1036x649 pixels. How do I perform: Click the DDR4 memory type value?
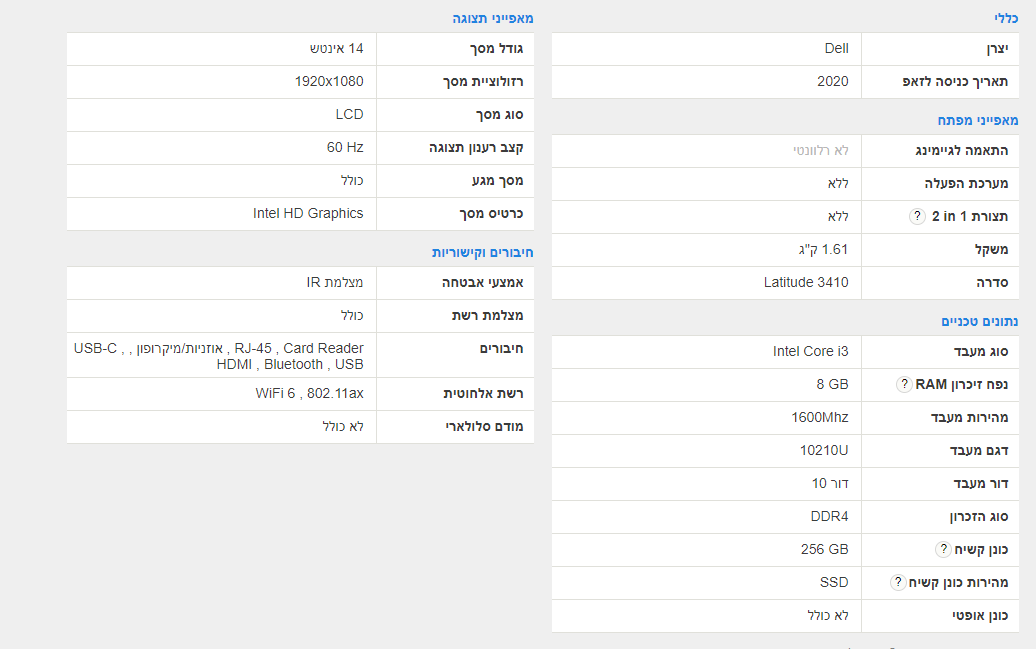(x=829, y=516)
